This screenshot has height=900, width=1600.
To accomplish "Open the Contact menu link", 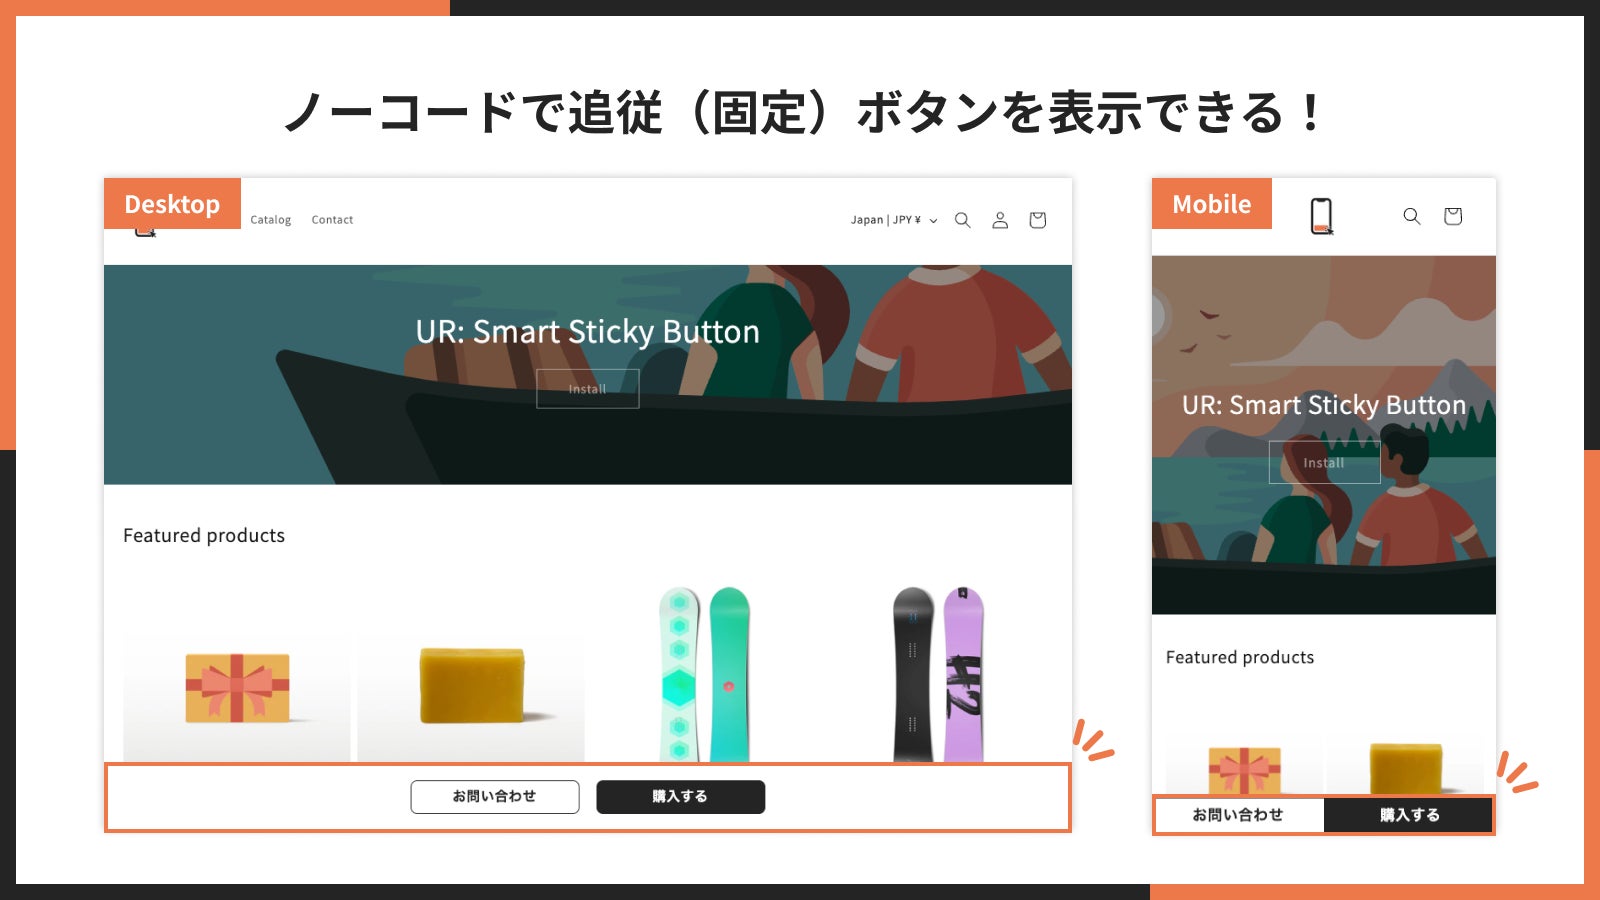I will [332, 220].
